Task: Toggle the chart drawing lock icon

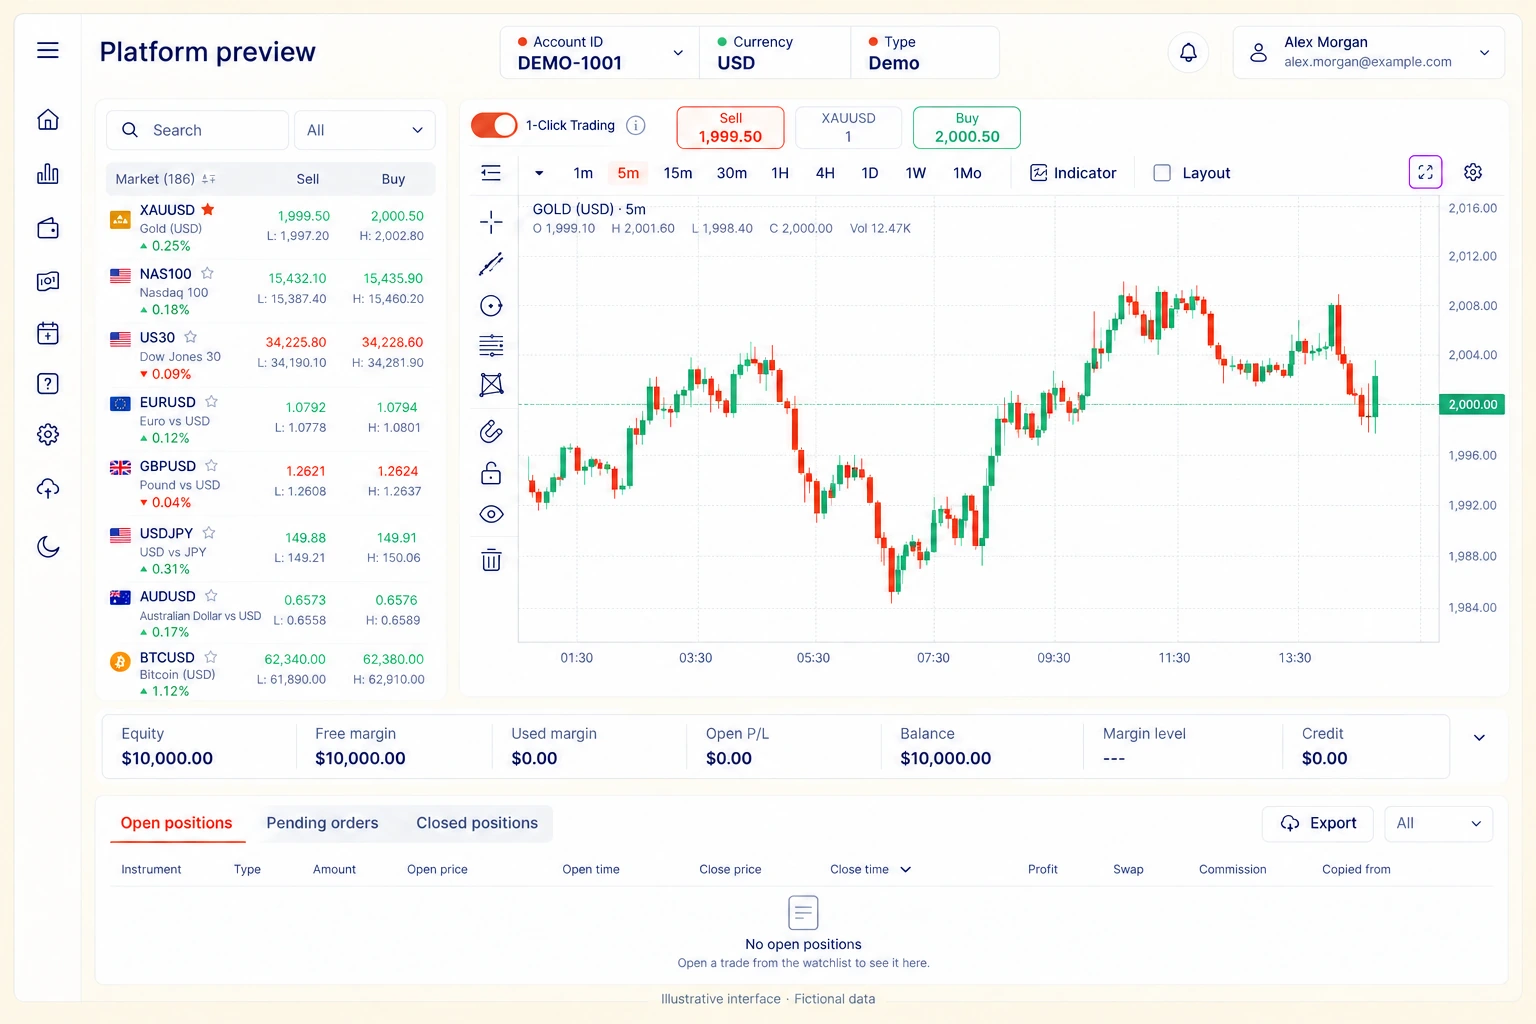Action: point(491,473)
